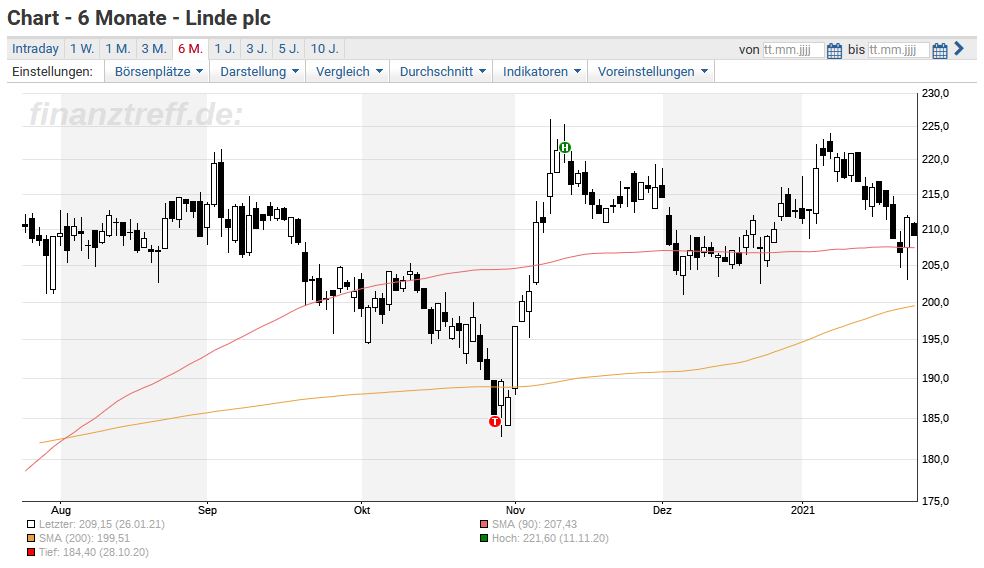This screenshot has height=568, width=984.
Task: Open the 'von' date calendar picker icon
Action: [x=834, y=50]
